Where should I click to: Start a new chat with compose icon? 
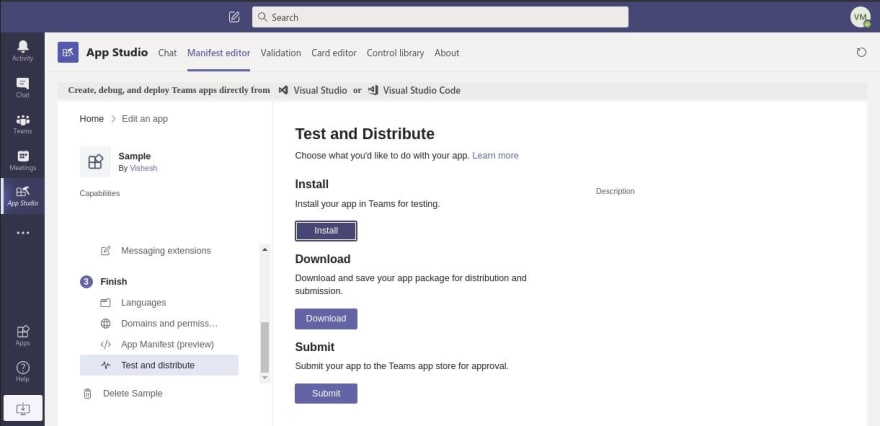[234, 17]
